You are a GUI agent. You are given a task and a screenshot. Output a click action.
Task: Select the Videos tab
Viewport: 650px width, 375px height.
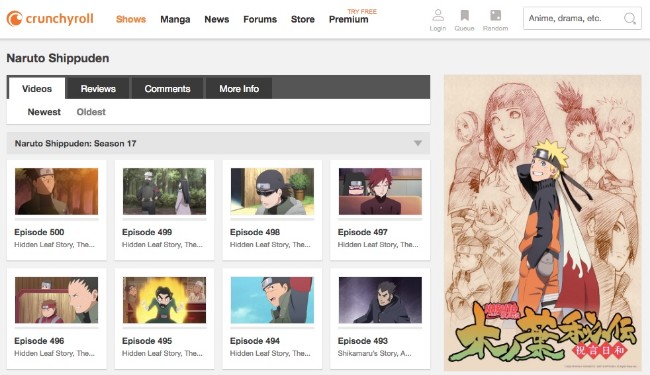[x=37, y=88]
